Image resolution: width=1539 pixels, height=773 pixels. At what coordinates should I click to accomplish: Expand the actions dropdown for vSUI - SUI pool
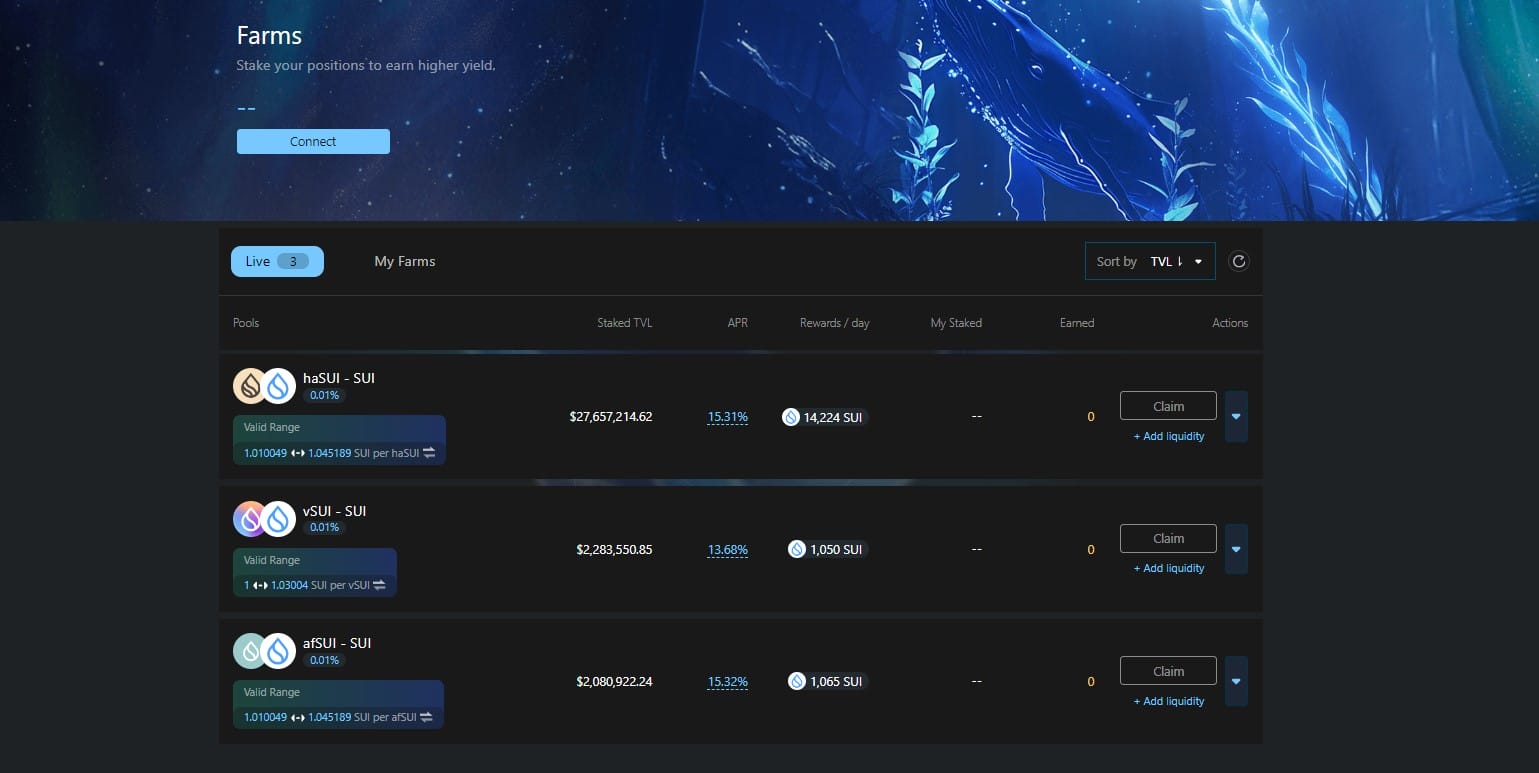(1236, 548)
